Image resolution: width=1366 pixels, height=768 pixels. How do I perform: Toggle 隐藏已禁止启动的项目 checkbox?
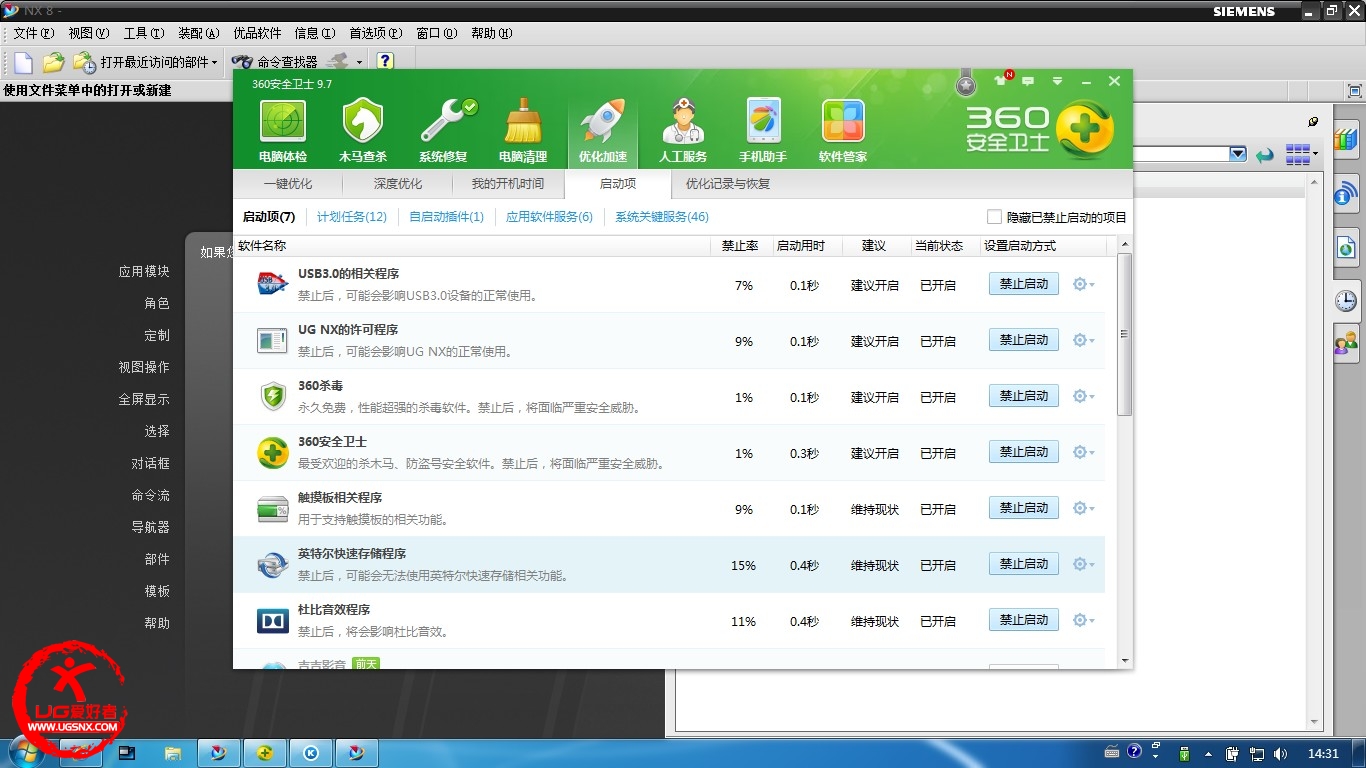click(994, 217)
